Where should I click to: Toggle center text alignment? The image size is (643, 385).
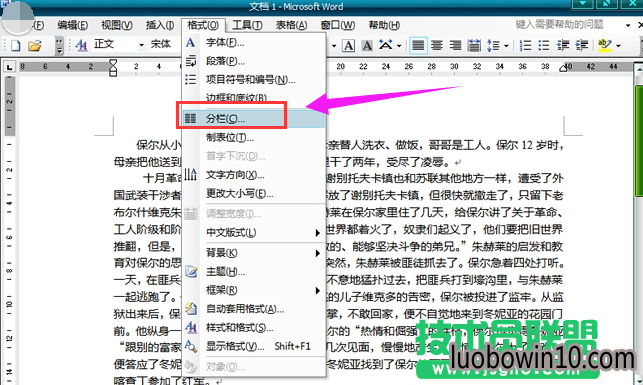437,45
